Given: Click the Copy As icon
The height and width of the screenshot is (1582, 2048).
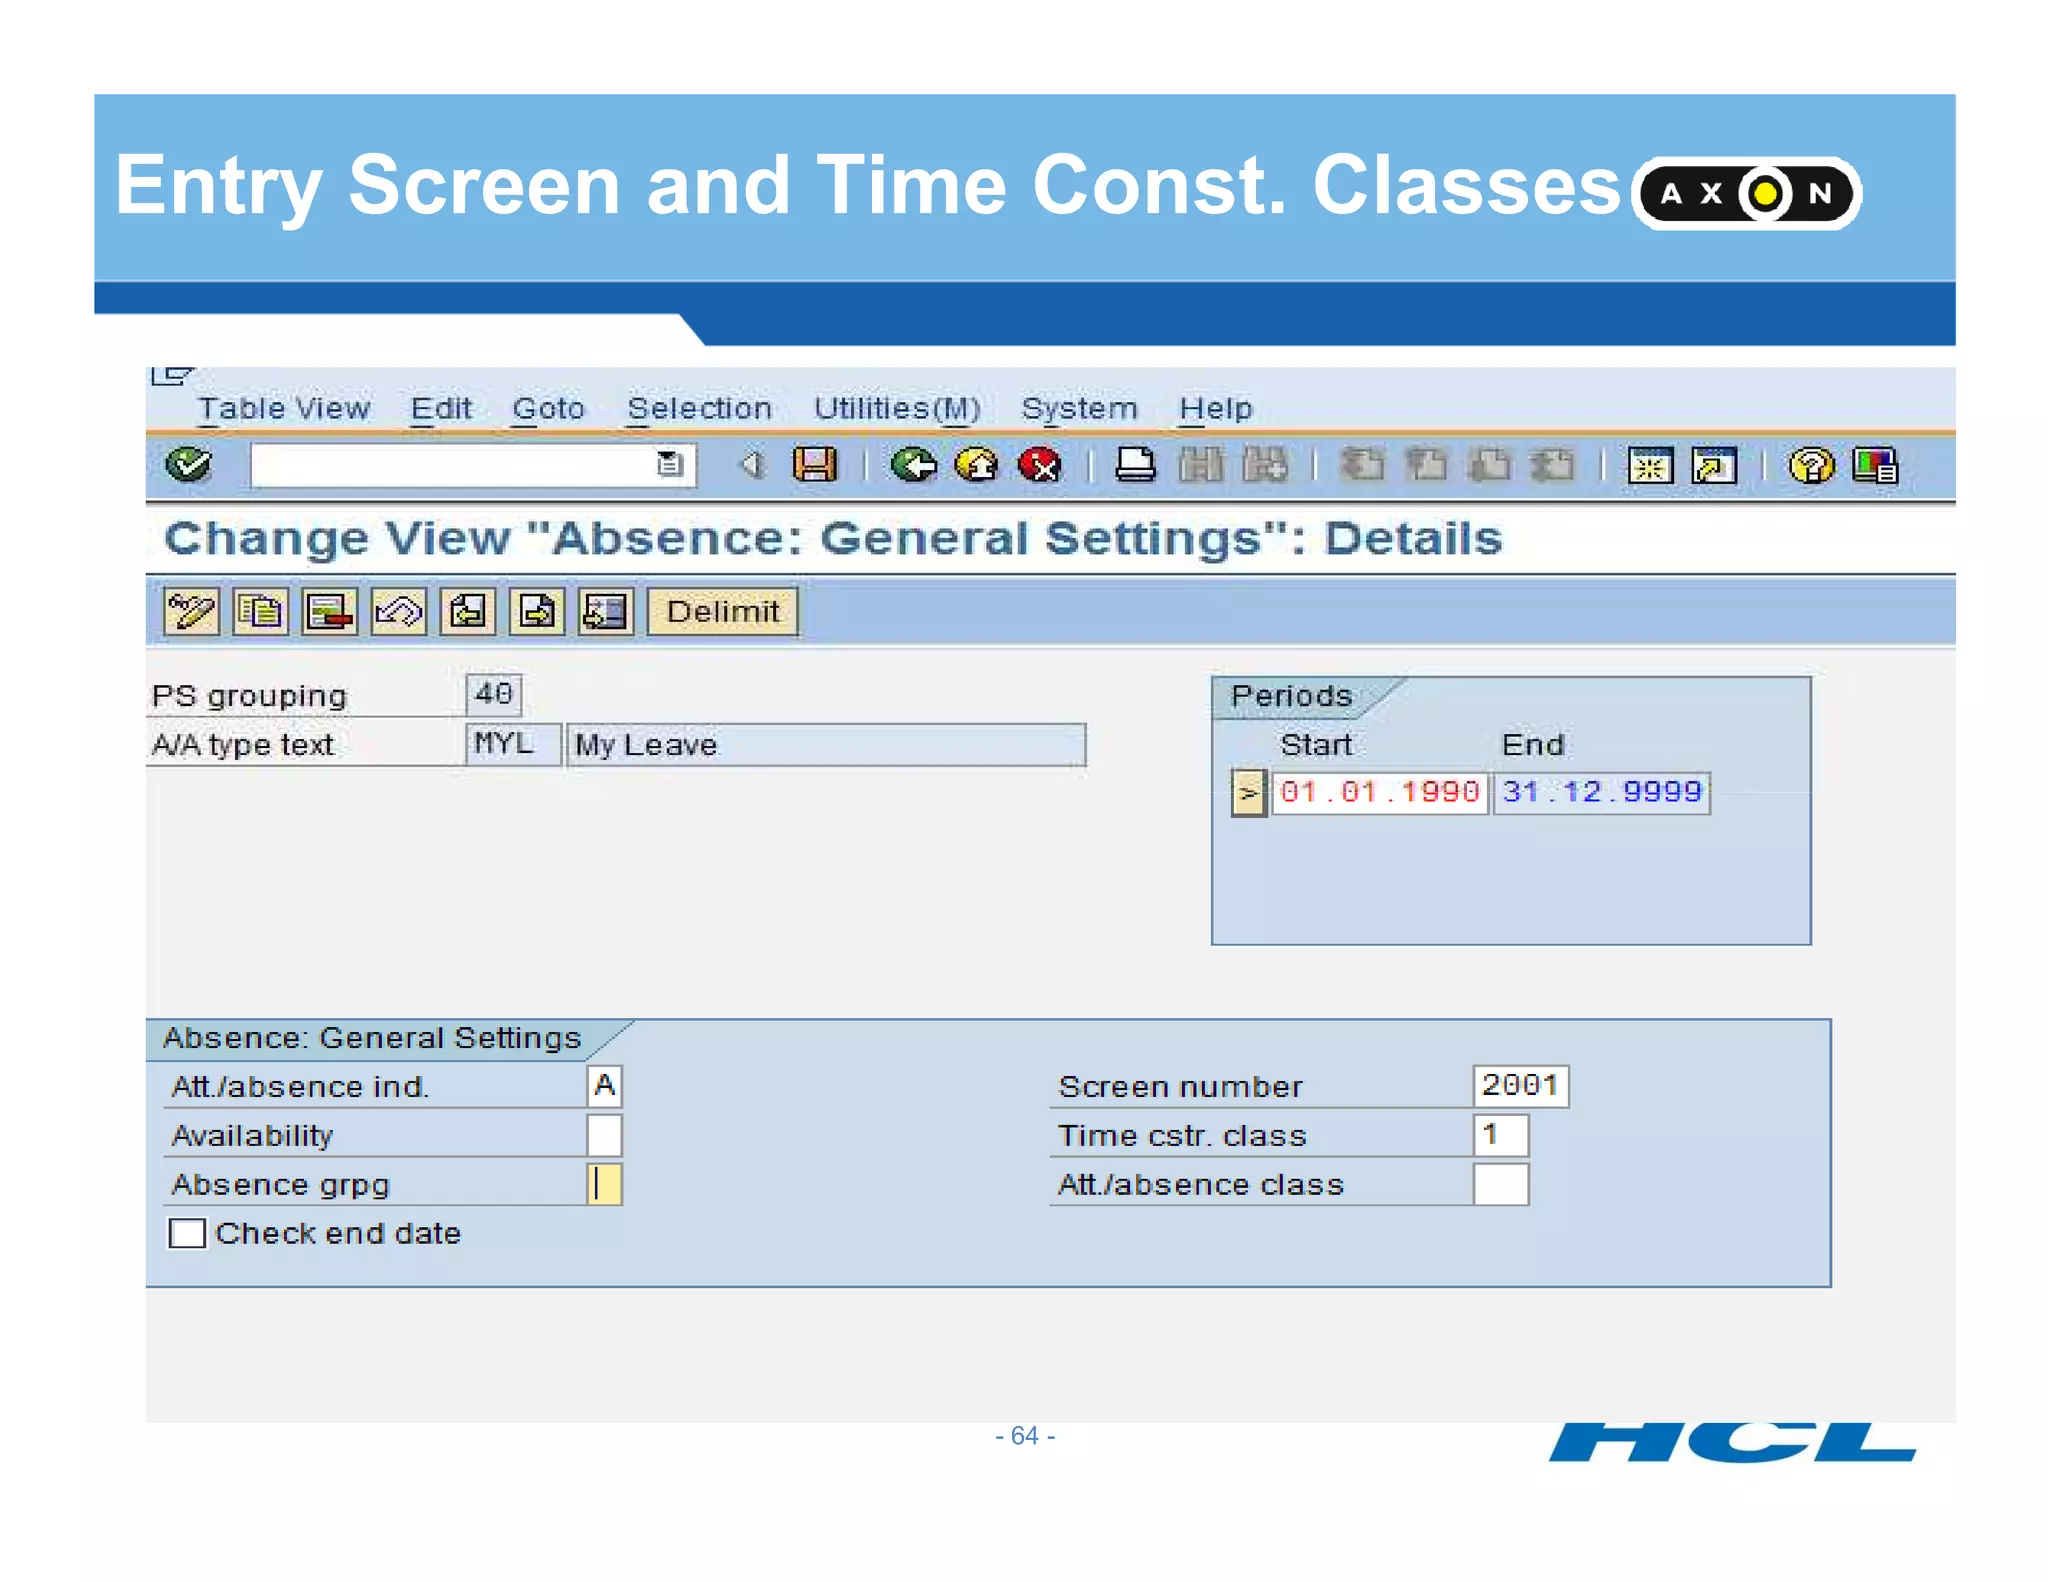Looking at the screenshot, I should click(x=261, y=611).
